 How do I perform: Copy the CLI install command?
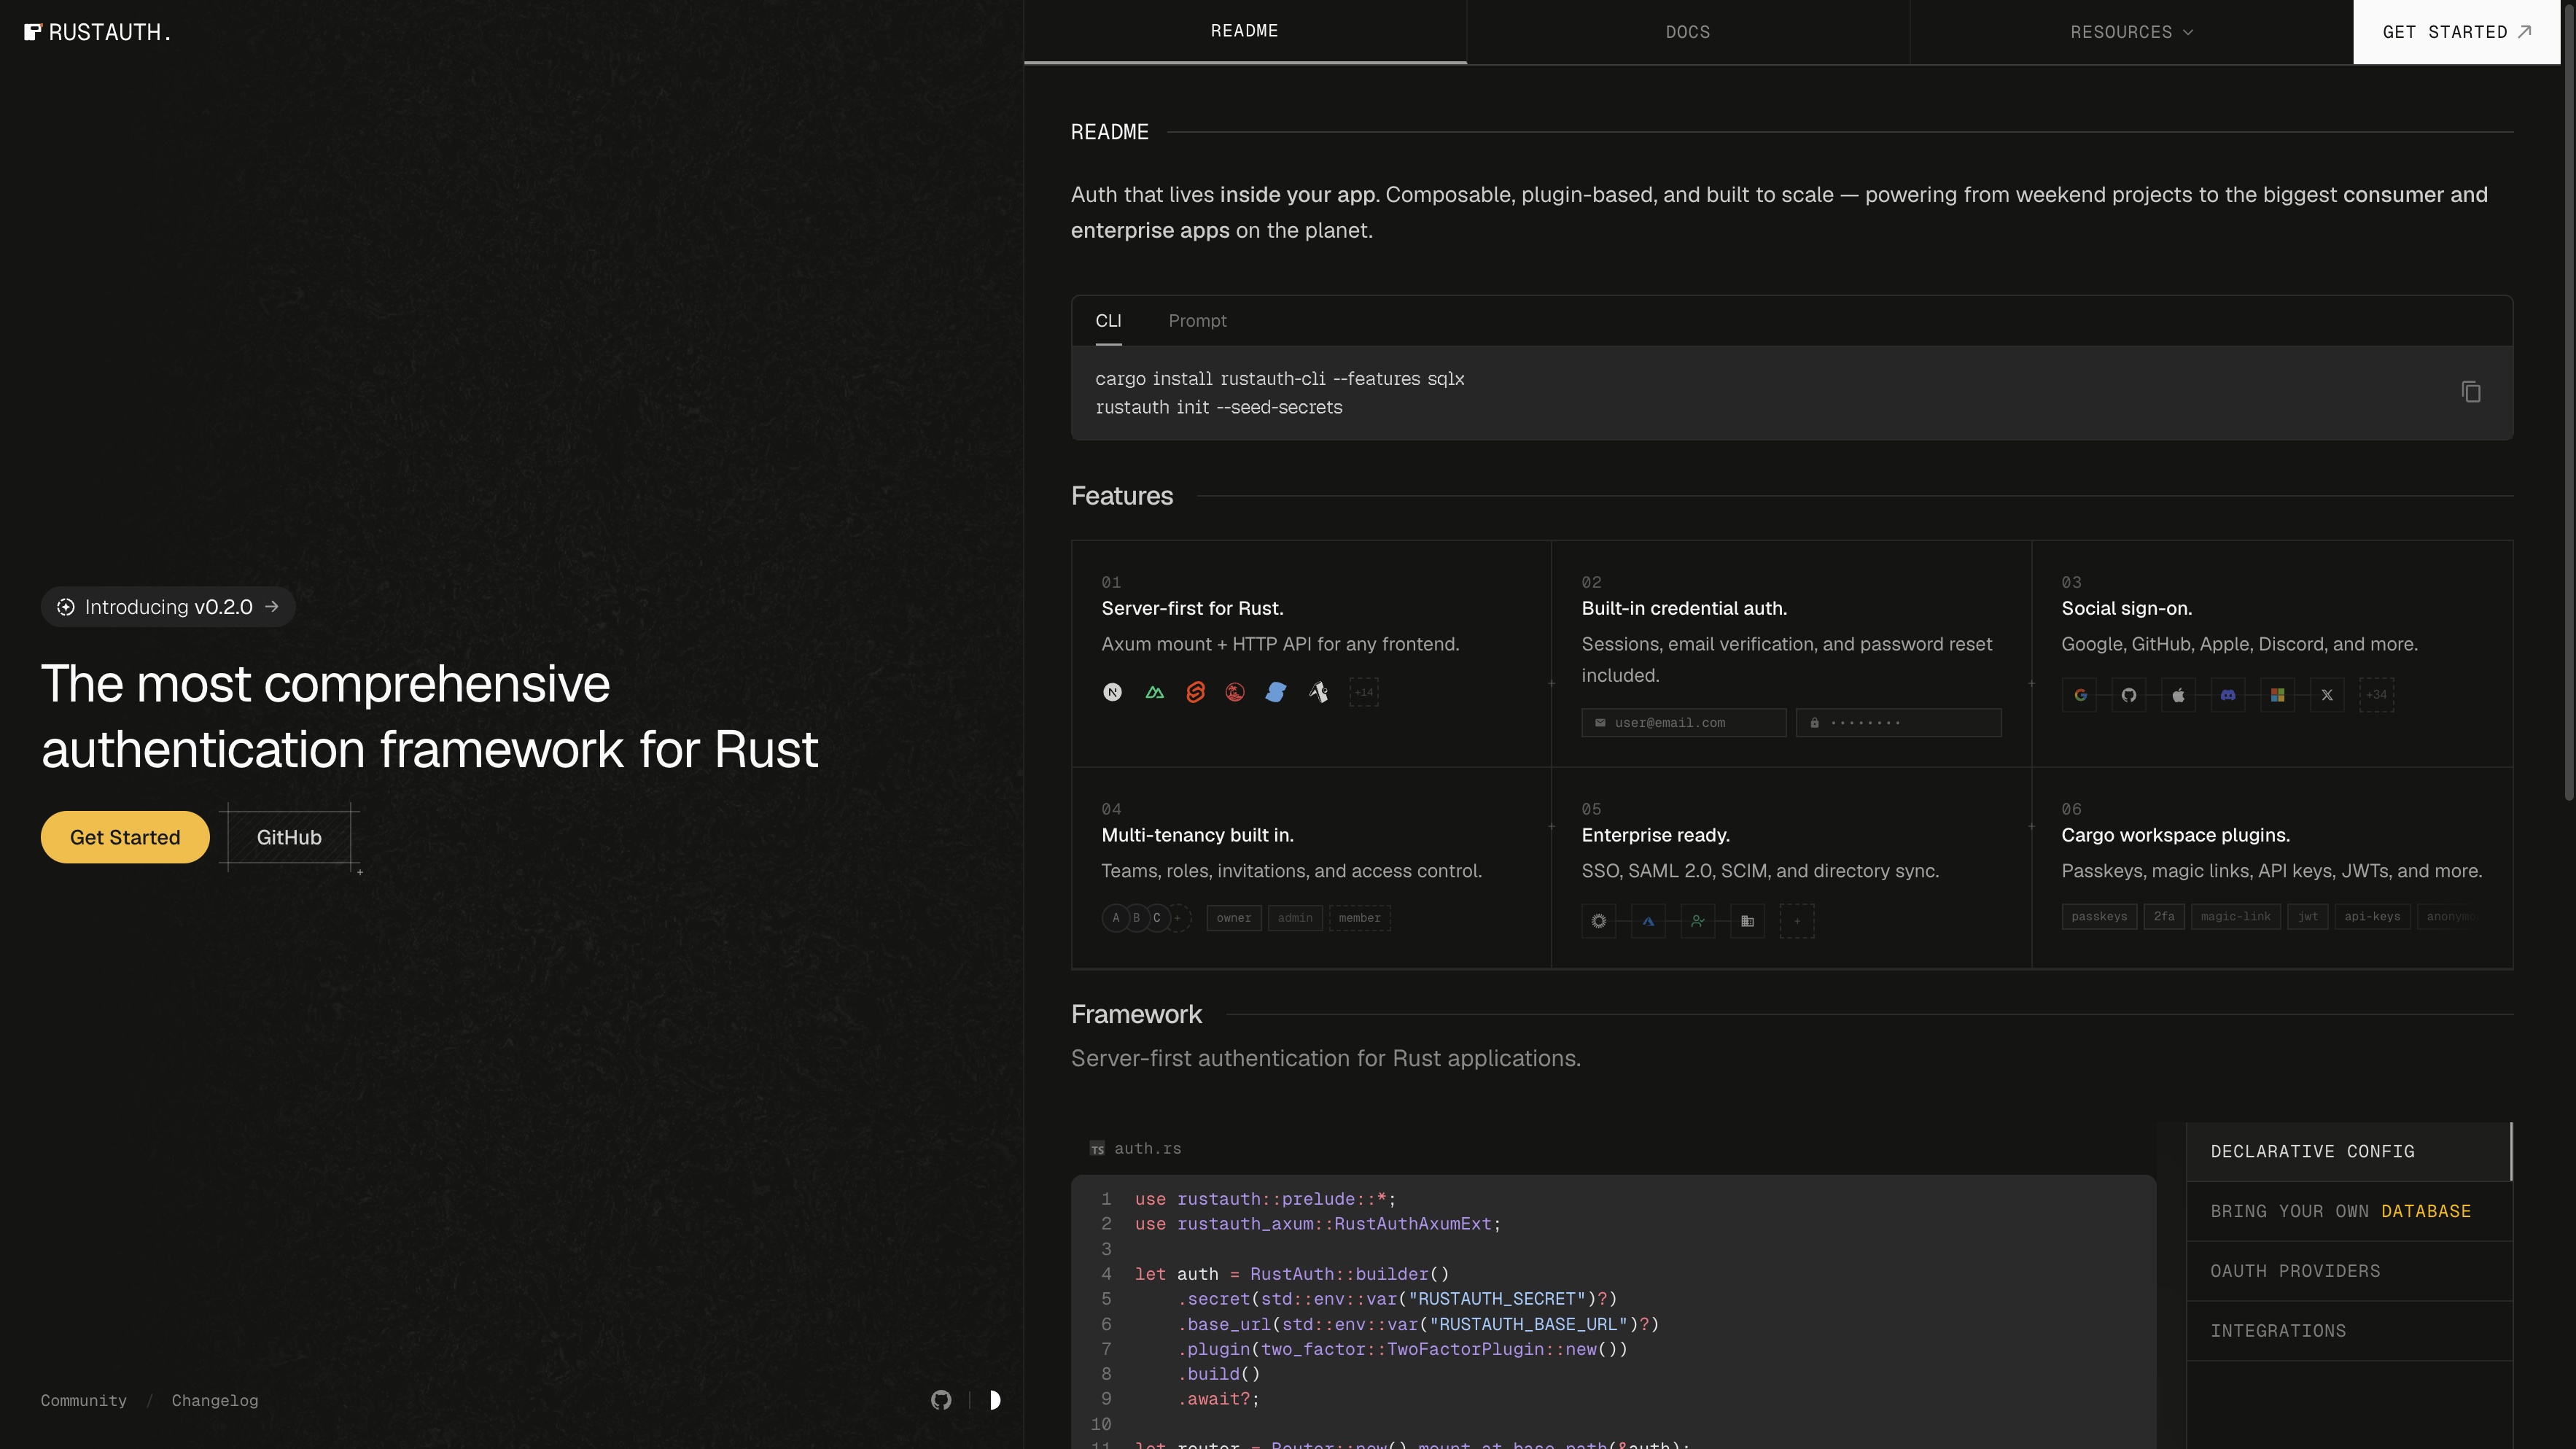[x=2471, y=392]
